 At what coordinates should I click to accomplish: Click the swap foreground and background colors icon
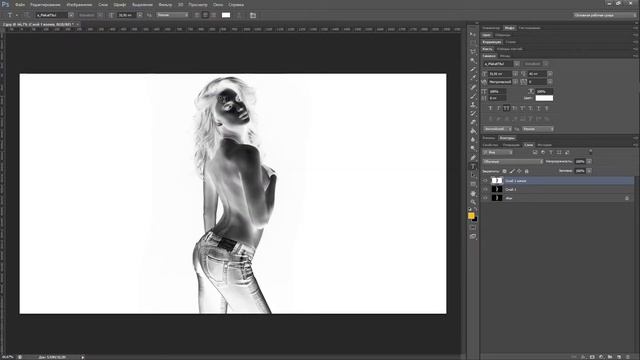pos(476,209)
